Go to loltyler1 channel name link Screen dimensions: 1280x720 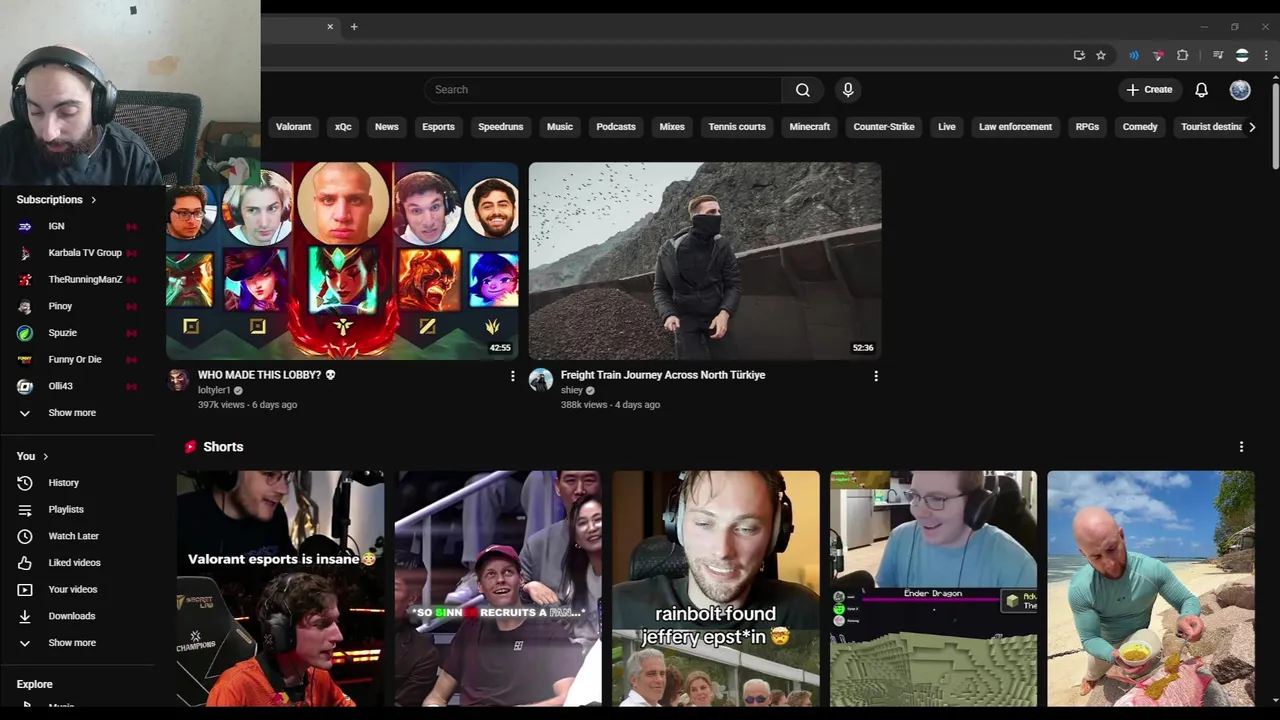coord(214,390)
